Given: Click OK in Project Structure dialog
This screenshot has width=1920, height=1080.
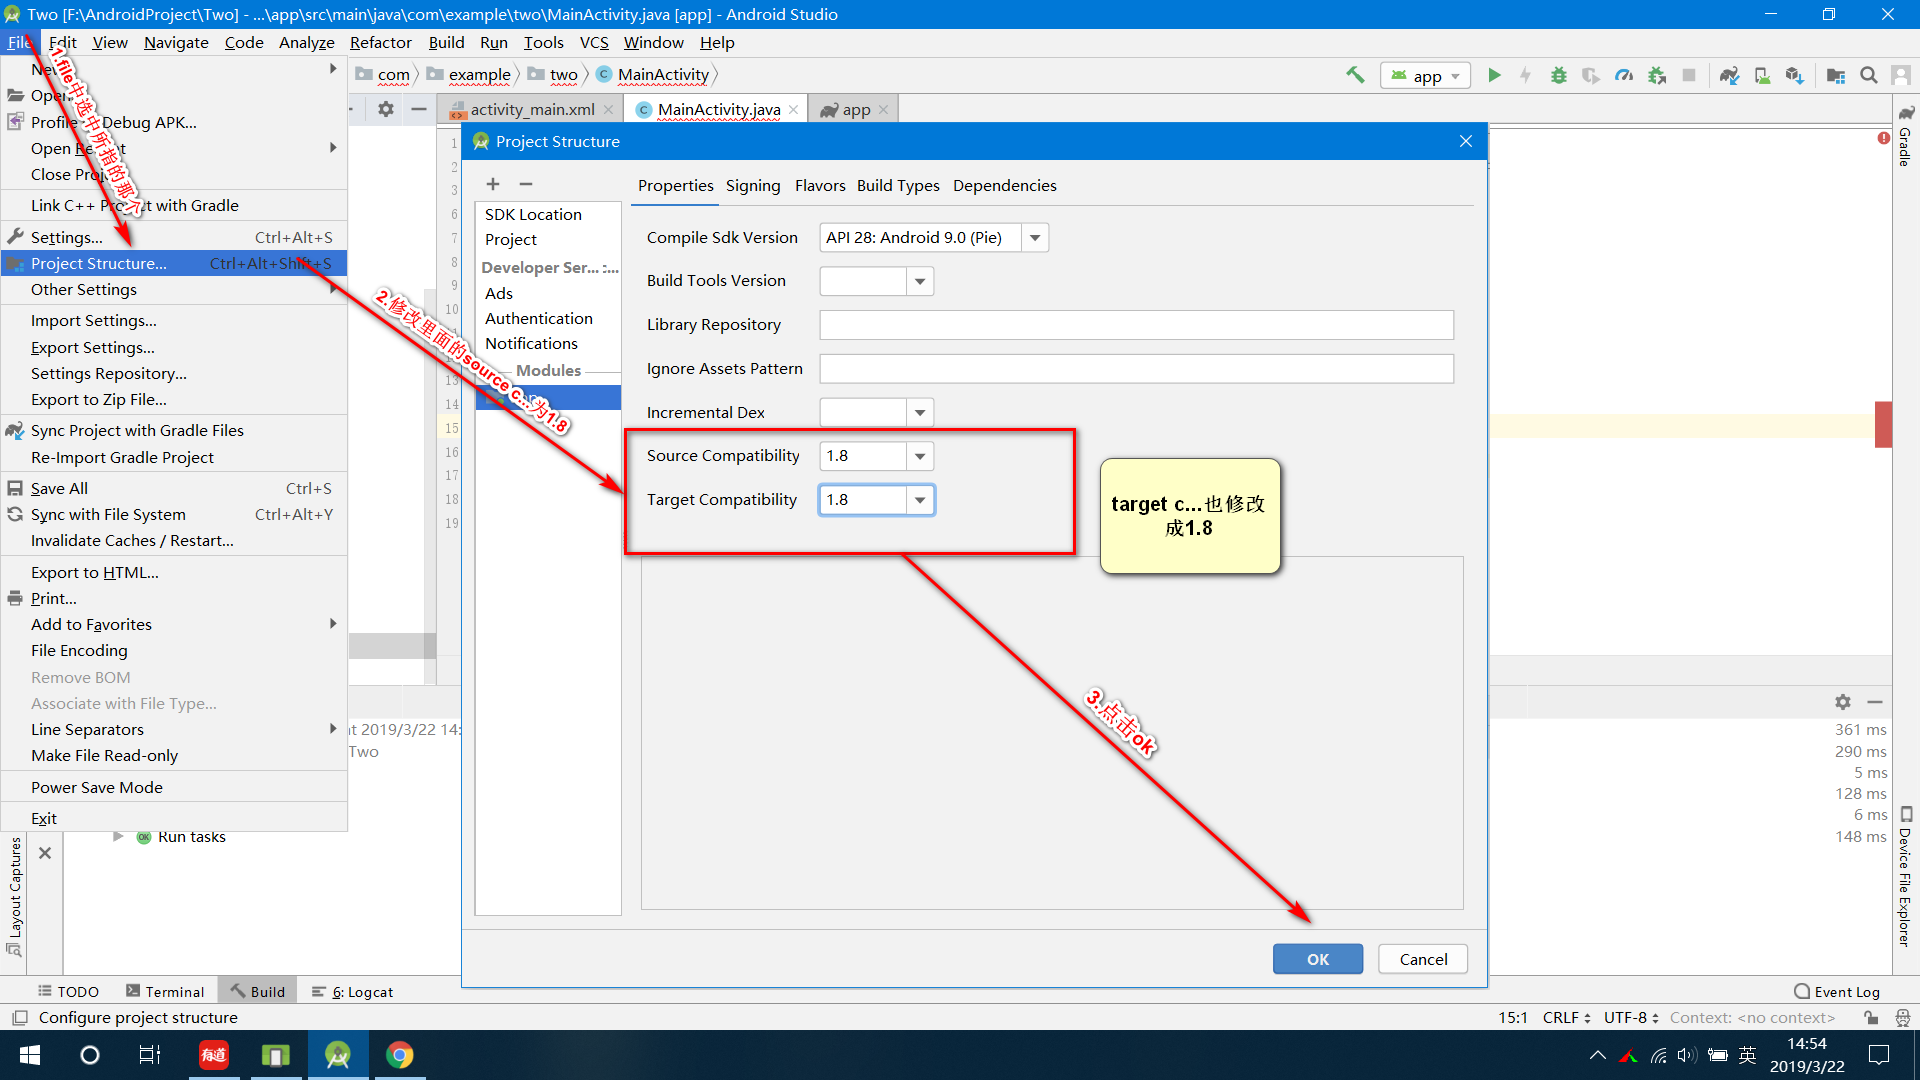Looking at the screenshot, I should point(1317,959).
